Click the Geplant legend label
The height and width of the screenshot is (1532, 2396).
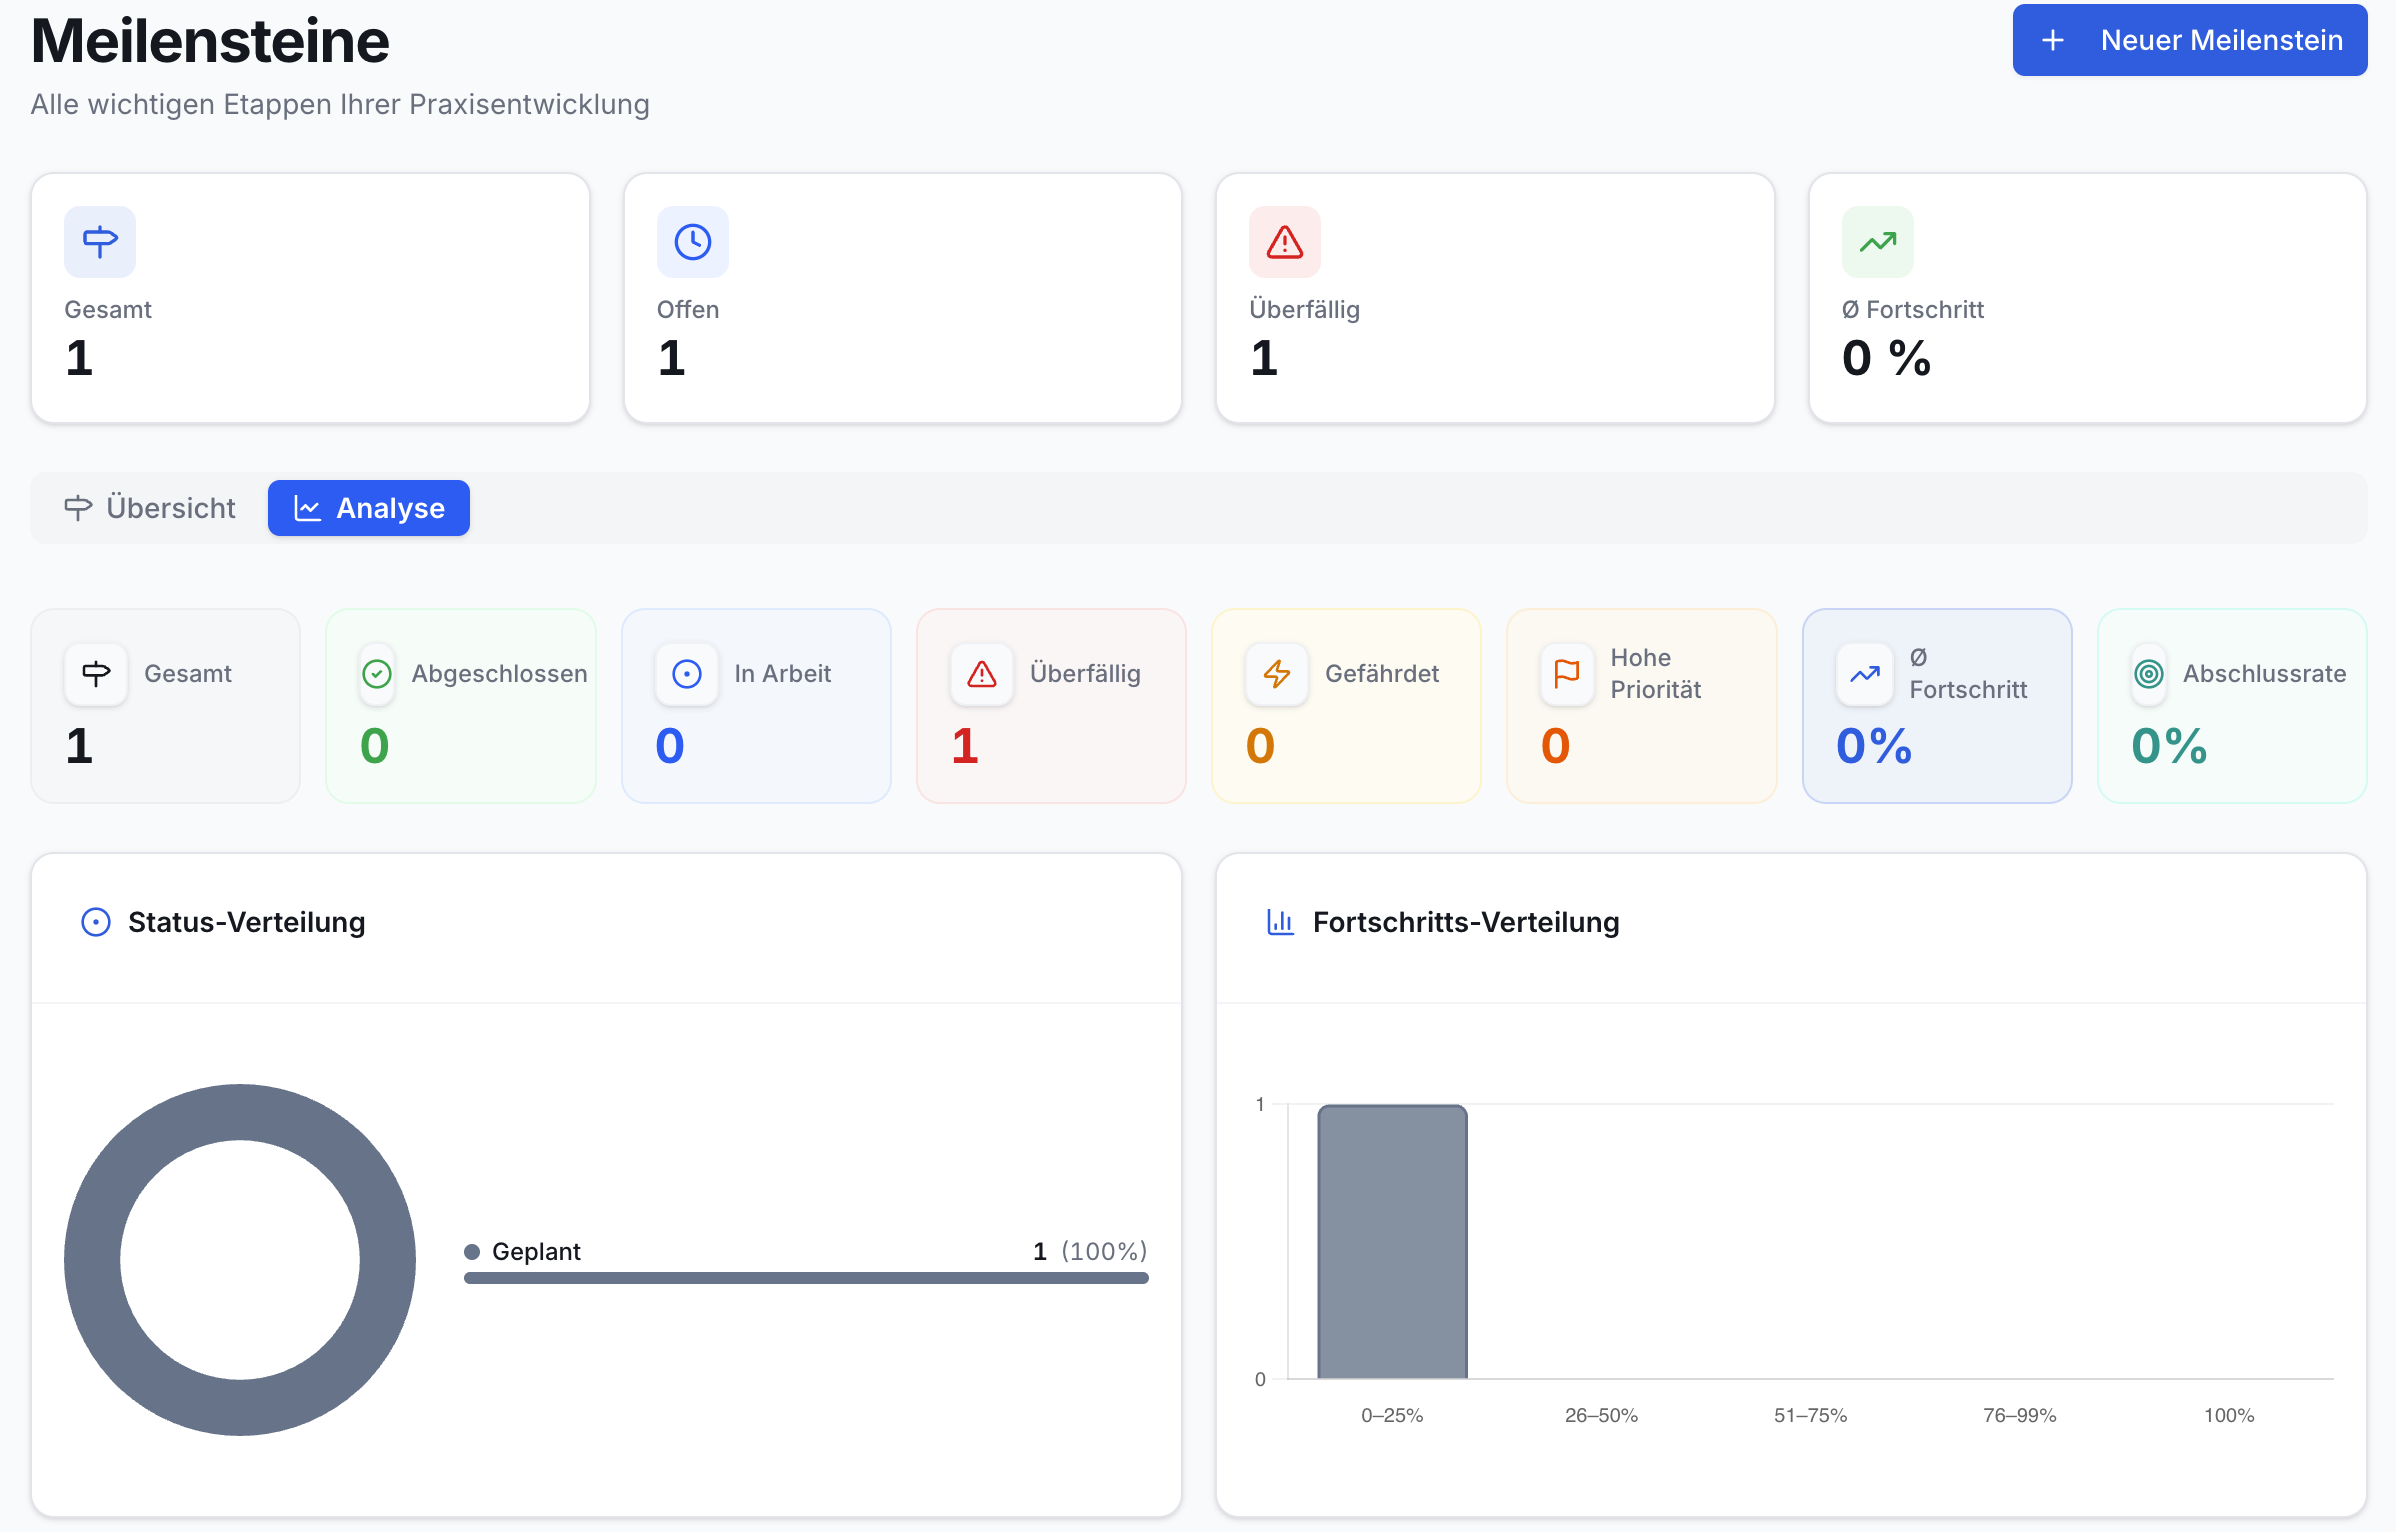[536, 1251]
